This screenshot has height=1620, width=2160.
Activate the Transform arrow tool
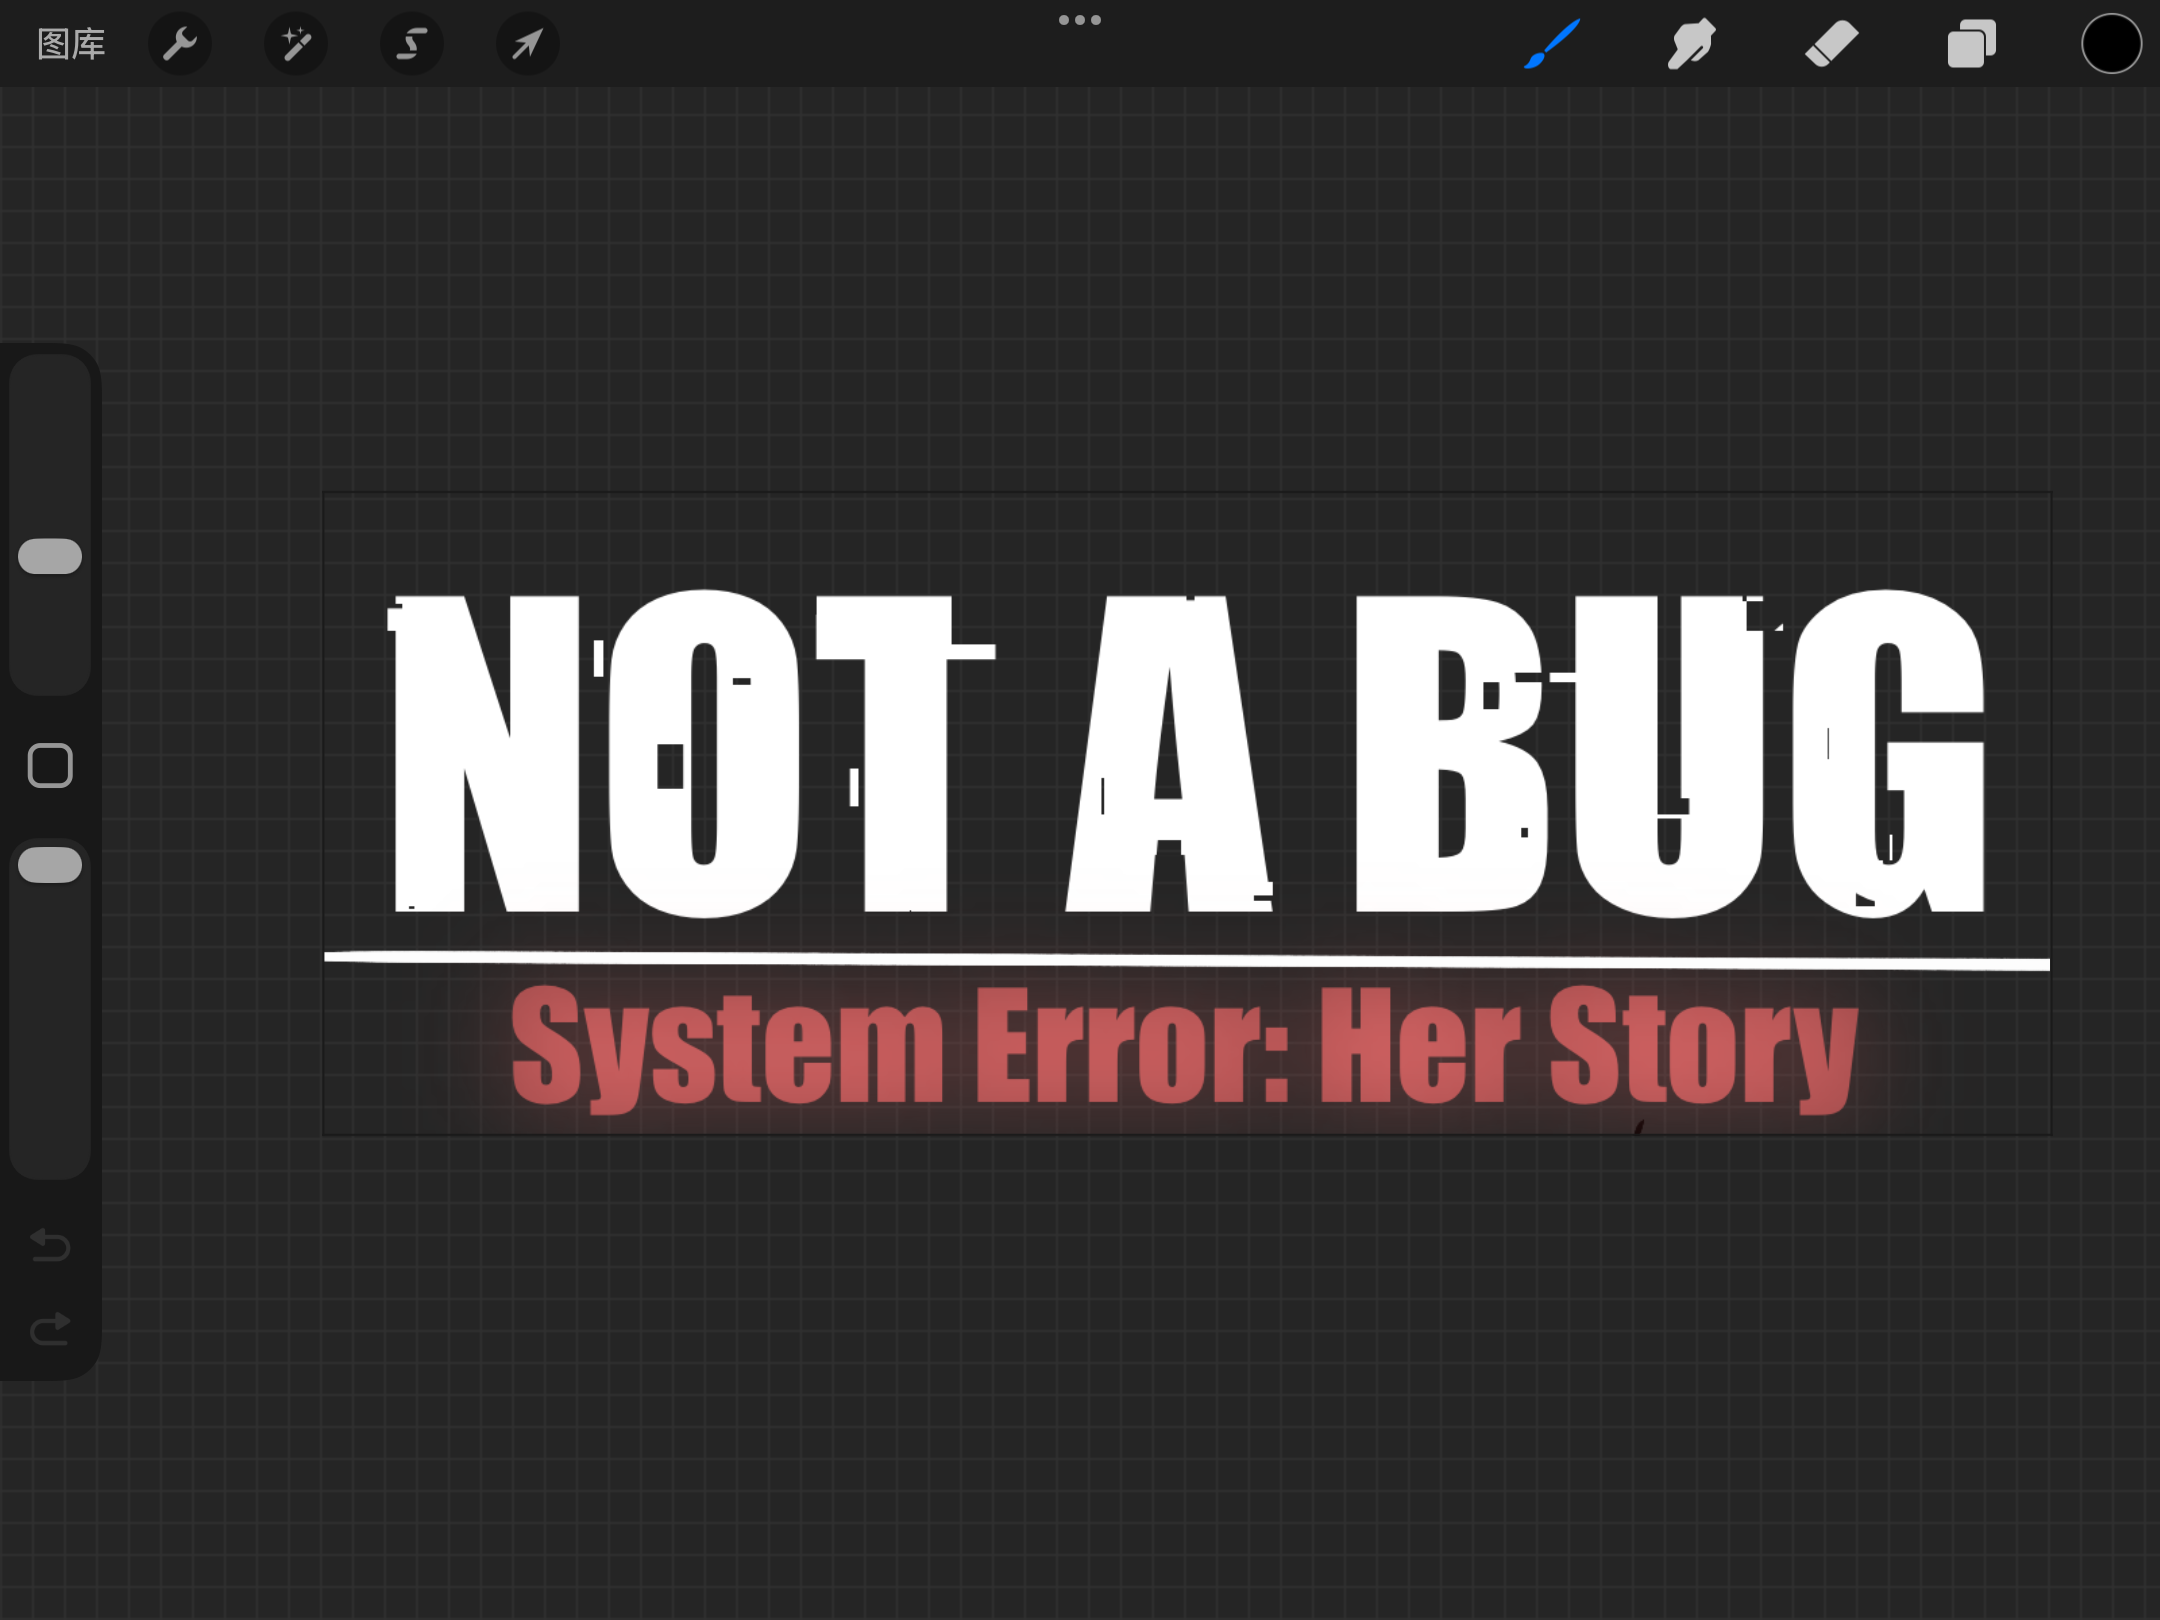pyautogui.click(x=528, y=44)
